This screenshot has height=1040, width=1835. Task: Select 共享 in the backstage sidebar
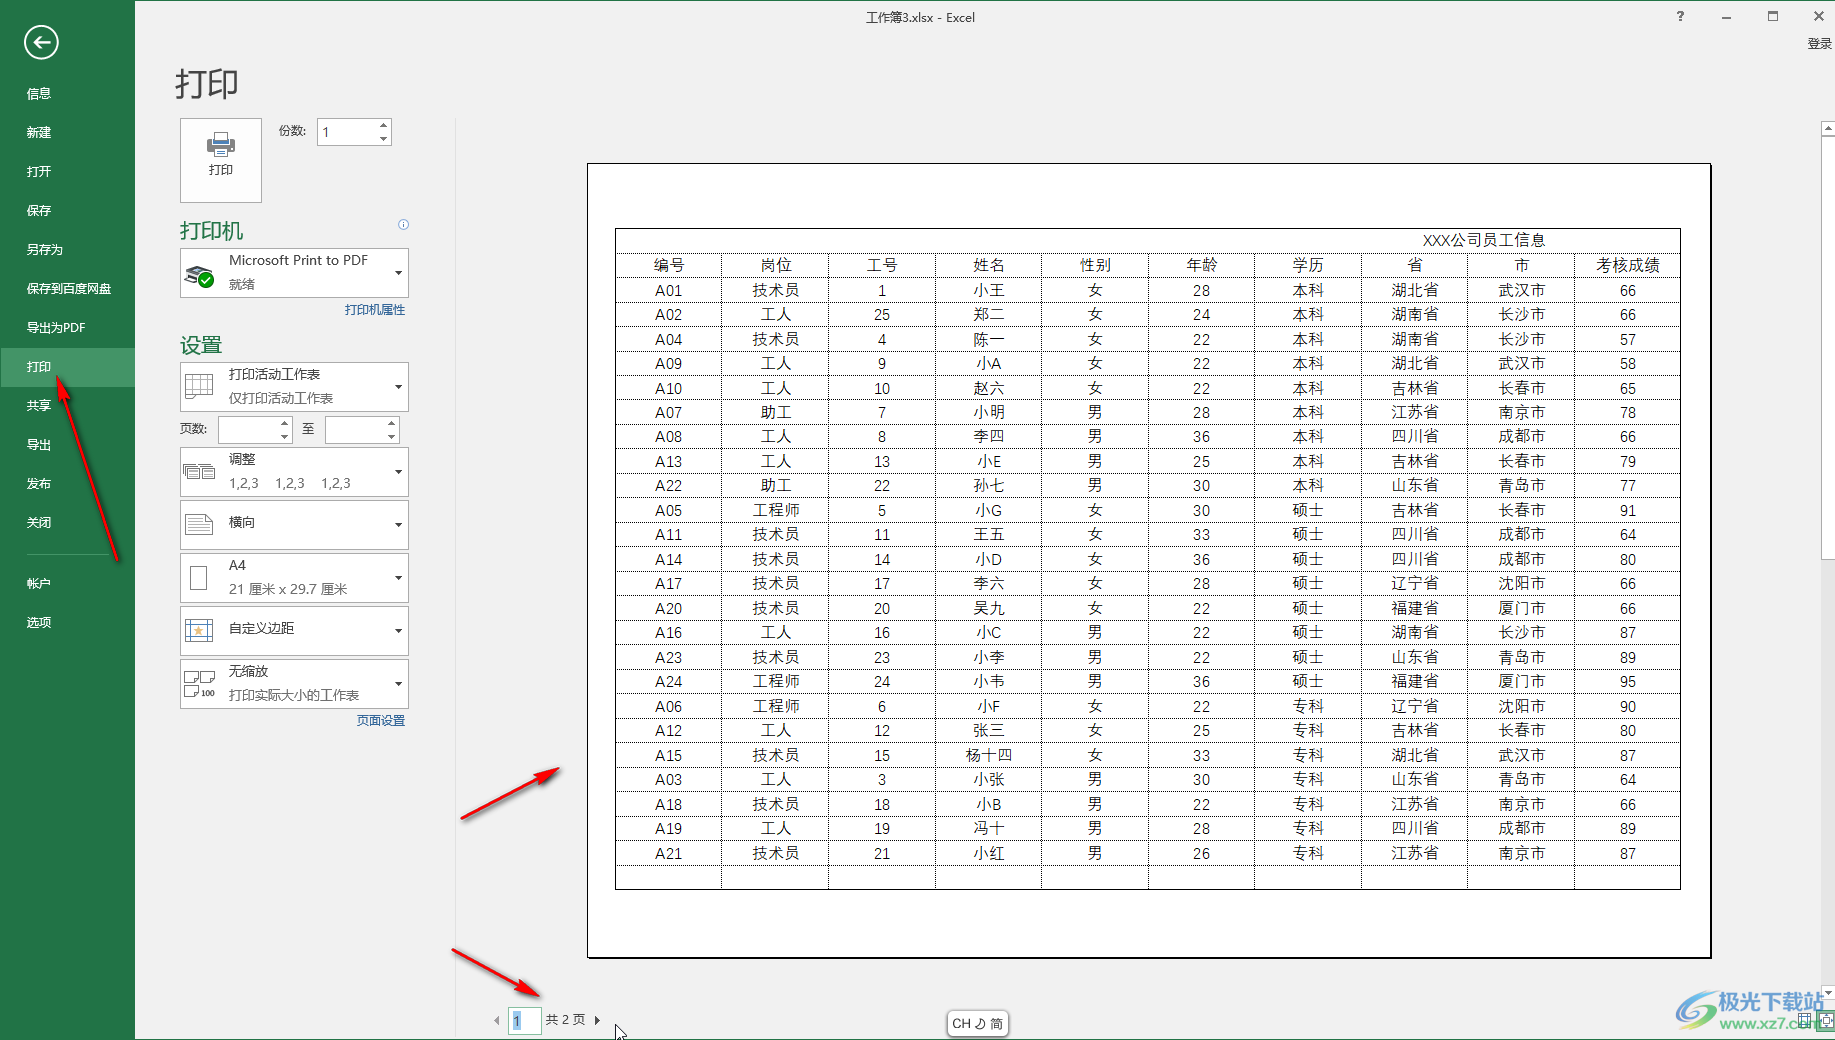click(67, 406)
